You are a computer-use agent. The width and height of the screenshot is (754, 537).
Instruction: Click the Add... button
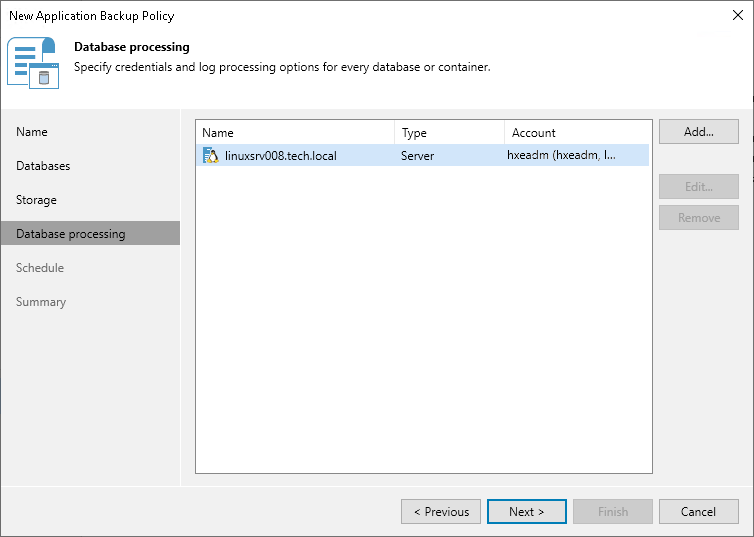[699, 132]
